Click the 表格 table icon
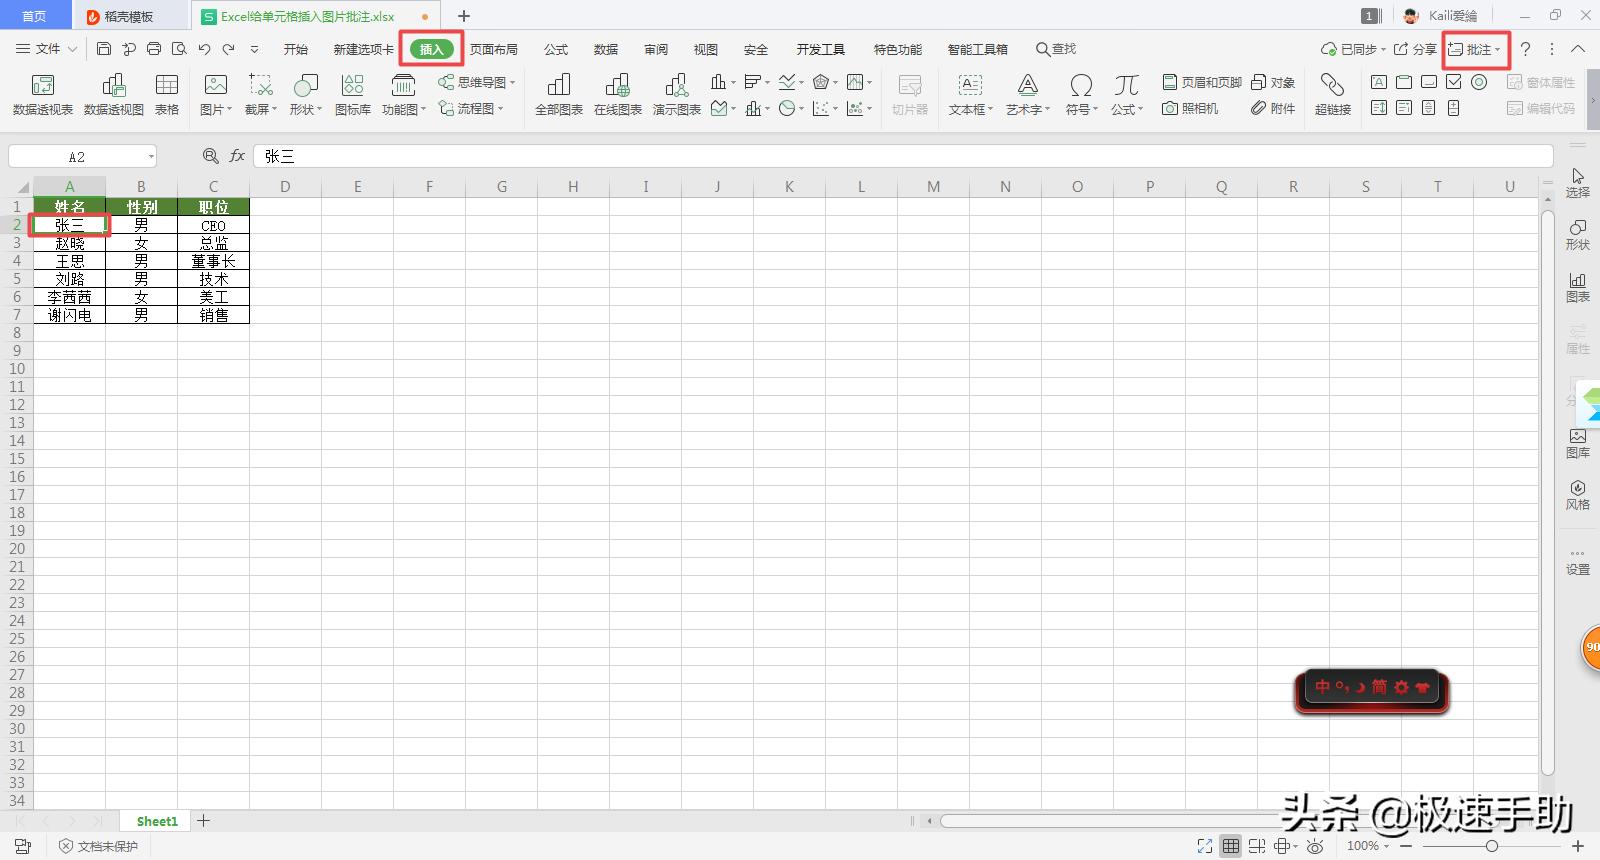Image resolution: width=1600 pixels, height=860 pixels. tap(167, 94)
